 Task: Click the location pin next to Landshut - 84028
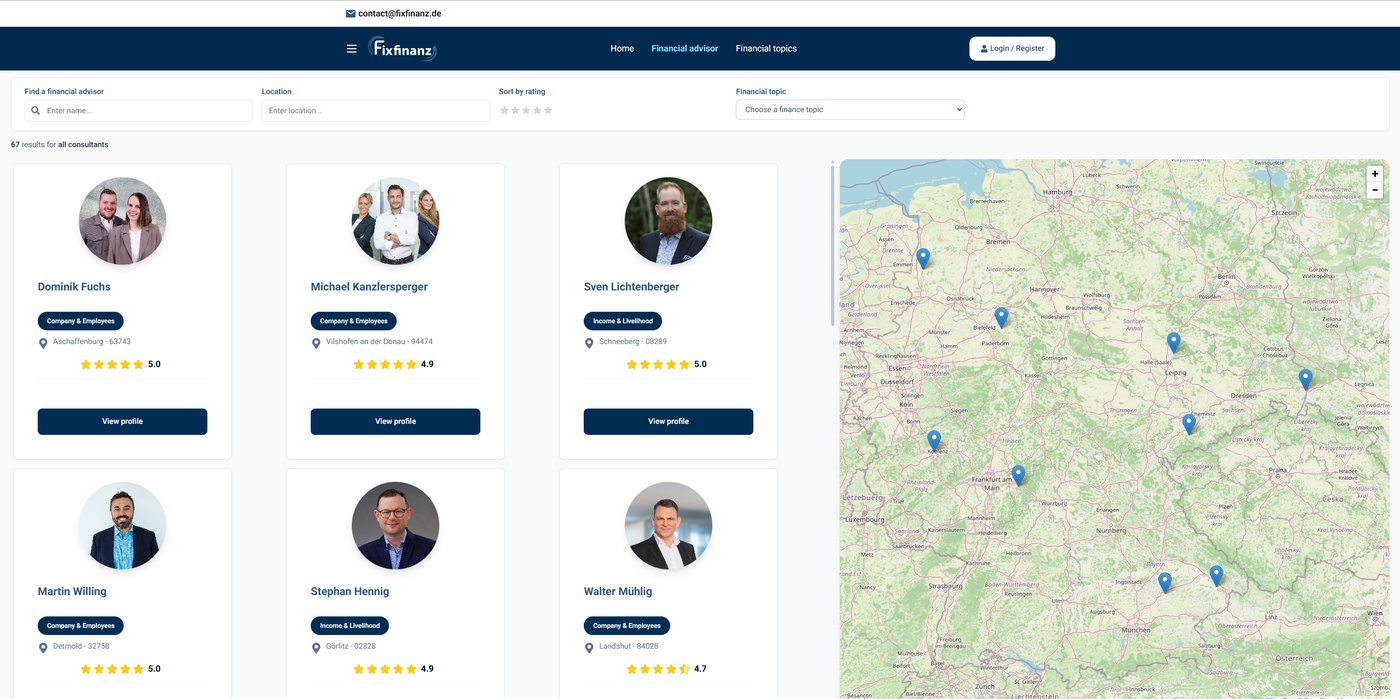589,648
